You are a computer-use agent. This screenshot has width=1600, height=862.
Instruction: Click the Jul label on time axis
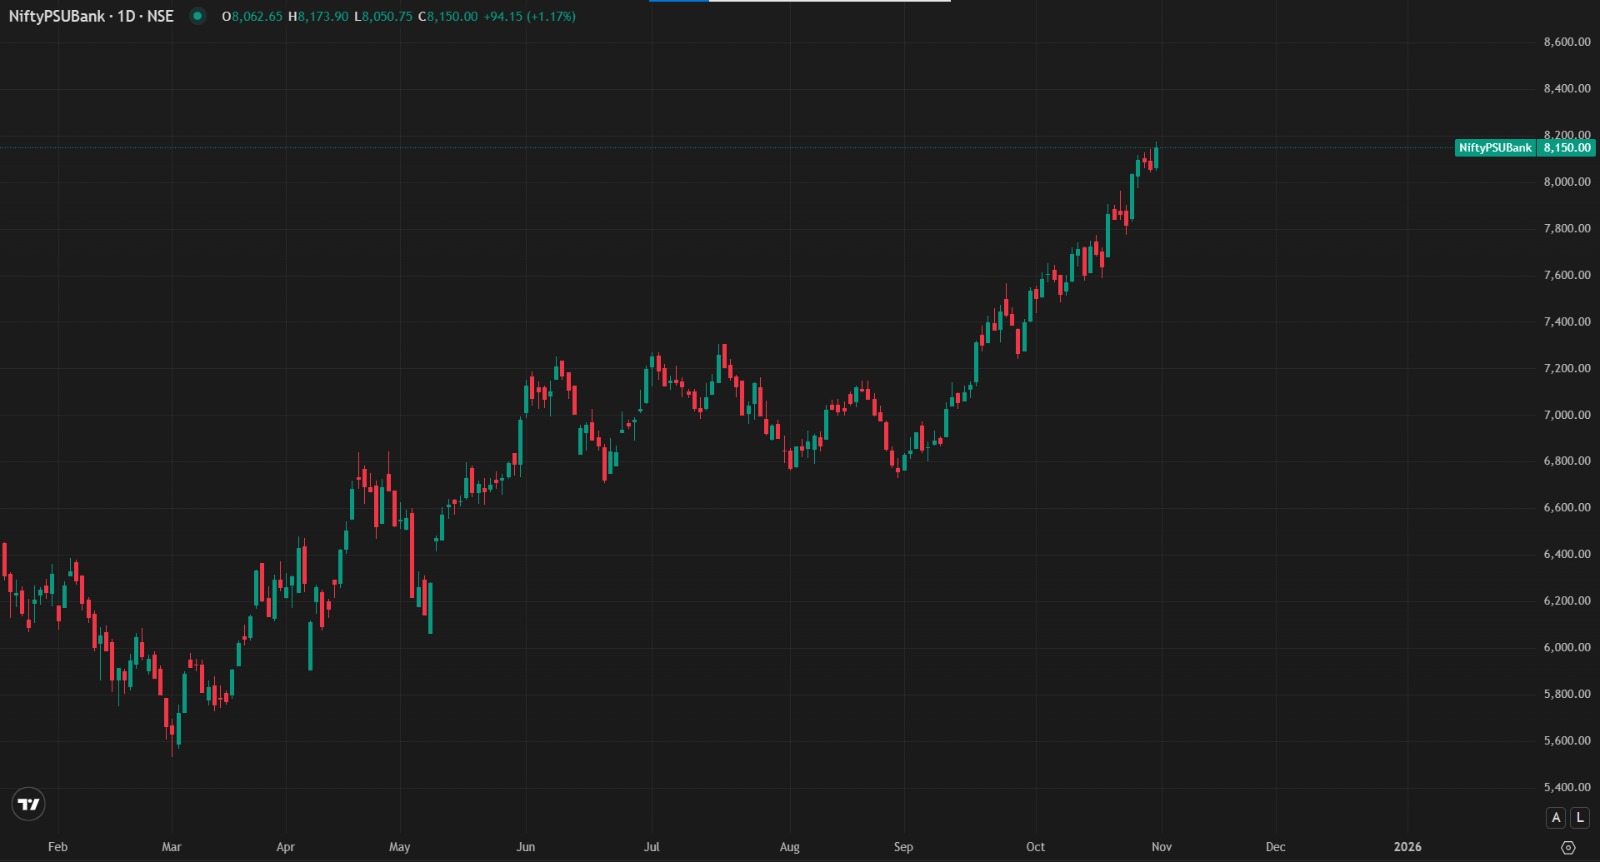[652, 847]
